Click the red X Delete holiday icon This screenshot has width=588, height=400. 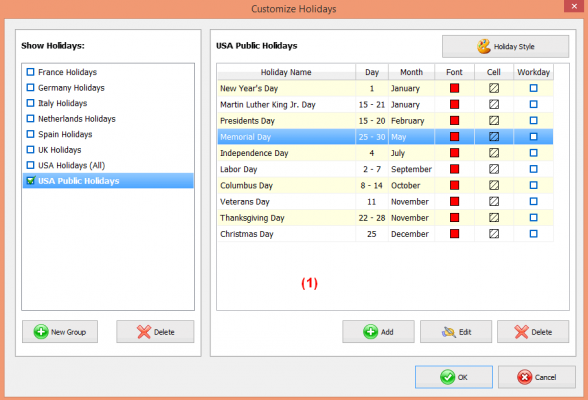coord(521,332)
